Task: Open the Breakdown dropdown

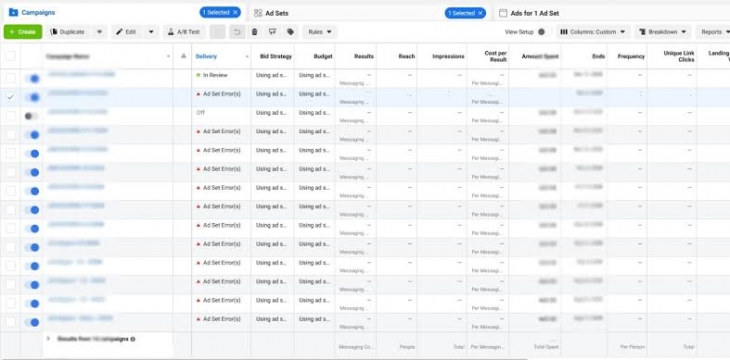Action: [x=663, y=32]
